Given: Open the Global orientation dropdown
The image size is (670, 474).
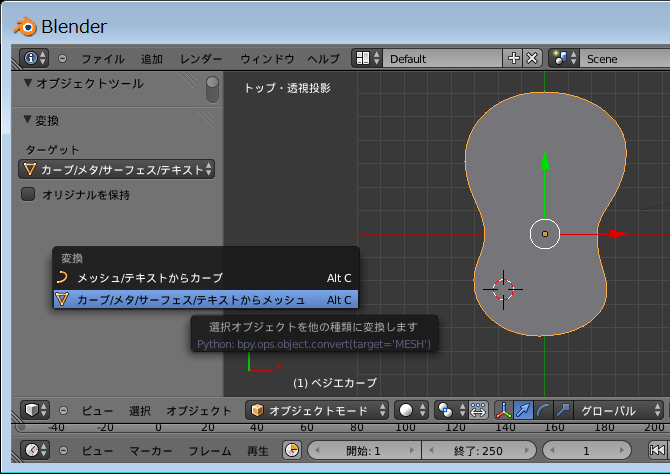Looking at the screenshot, I should click(618, 410).
